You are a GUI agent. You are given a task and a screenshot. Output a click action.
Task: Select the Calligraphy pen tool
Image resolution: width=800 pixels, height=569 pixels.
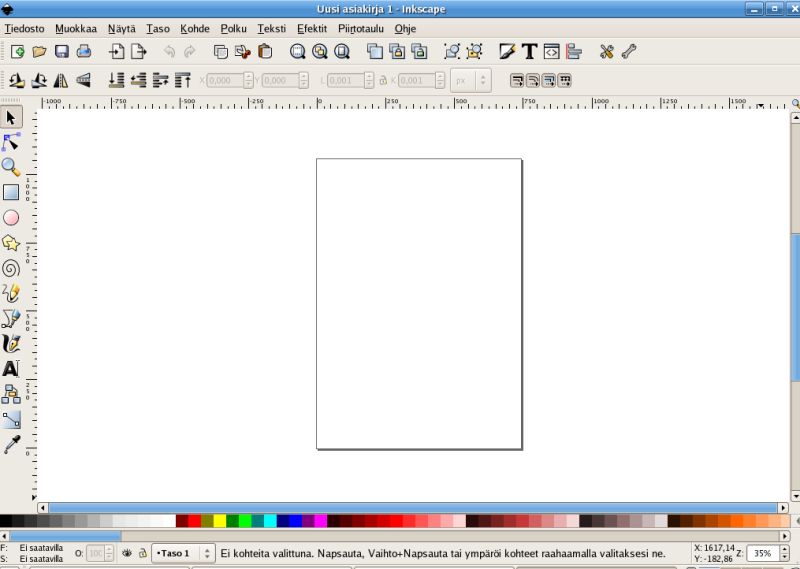(11, 344)
